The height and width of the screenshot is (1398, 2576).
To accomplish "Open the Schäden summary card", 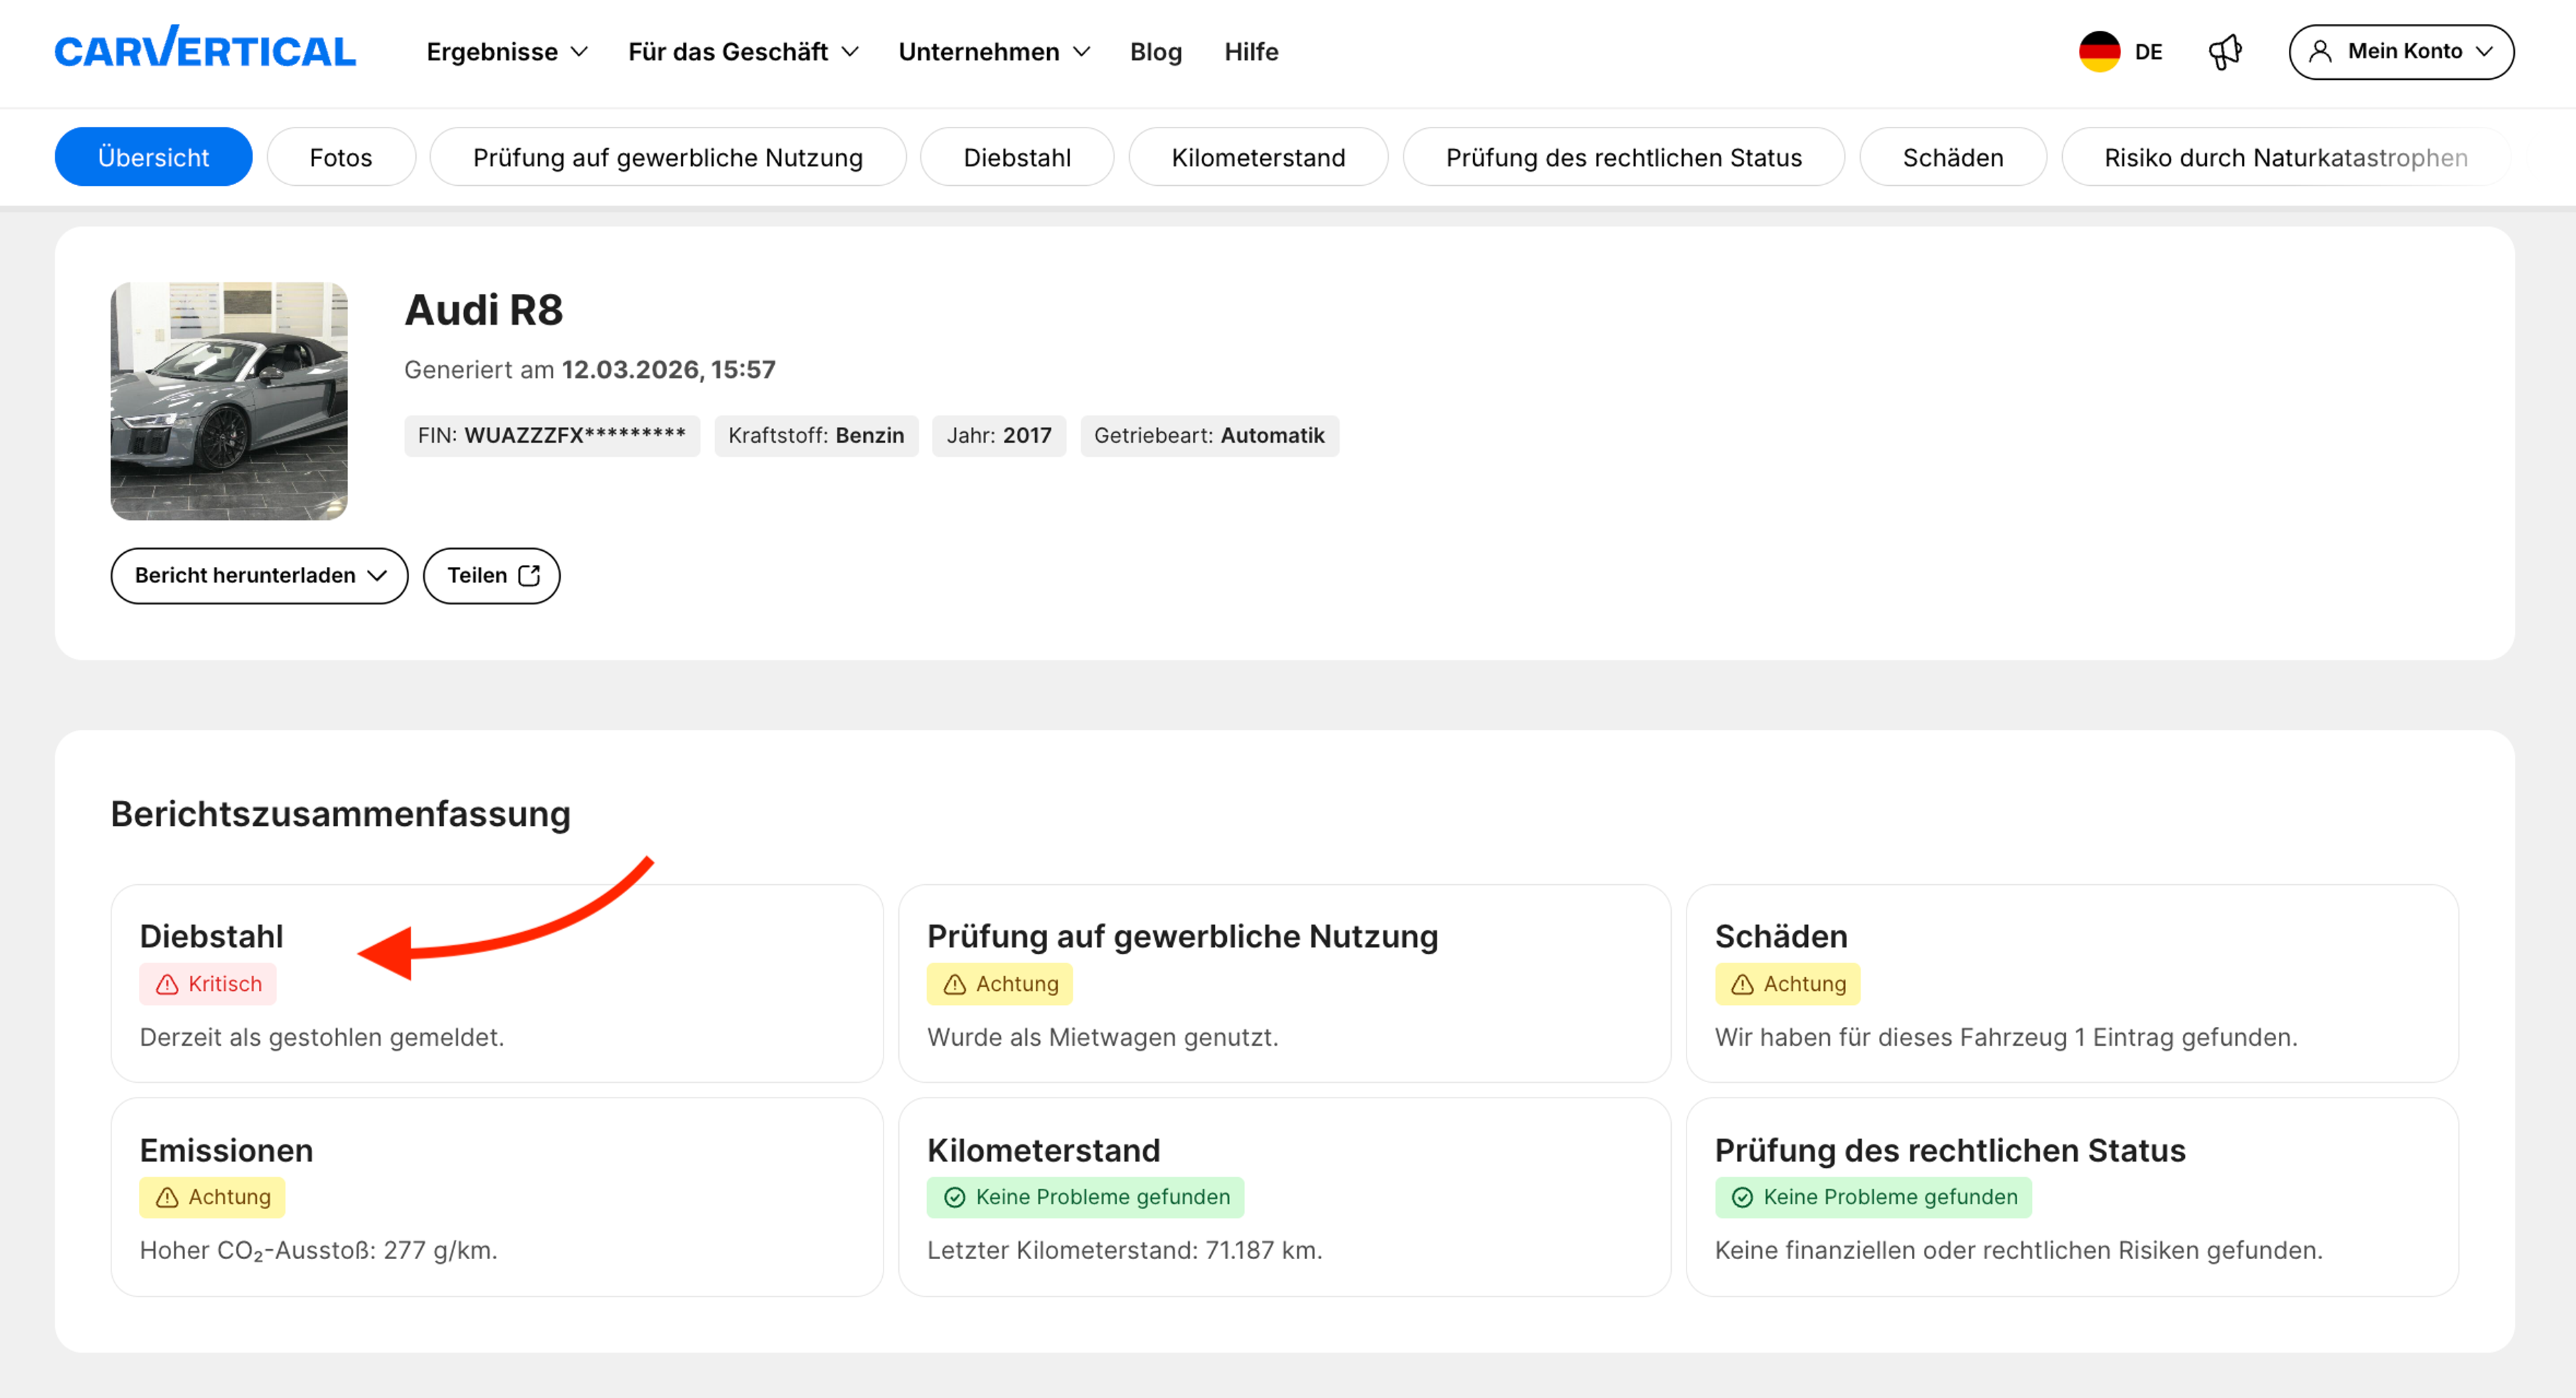I will (2072, 983).
